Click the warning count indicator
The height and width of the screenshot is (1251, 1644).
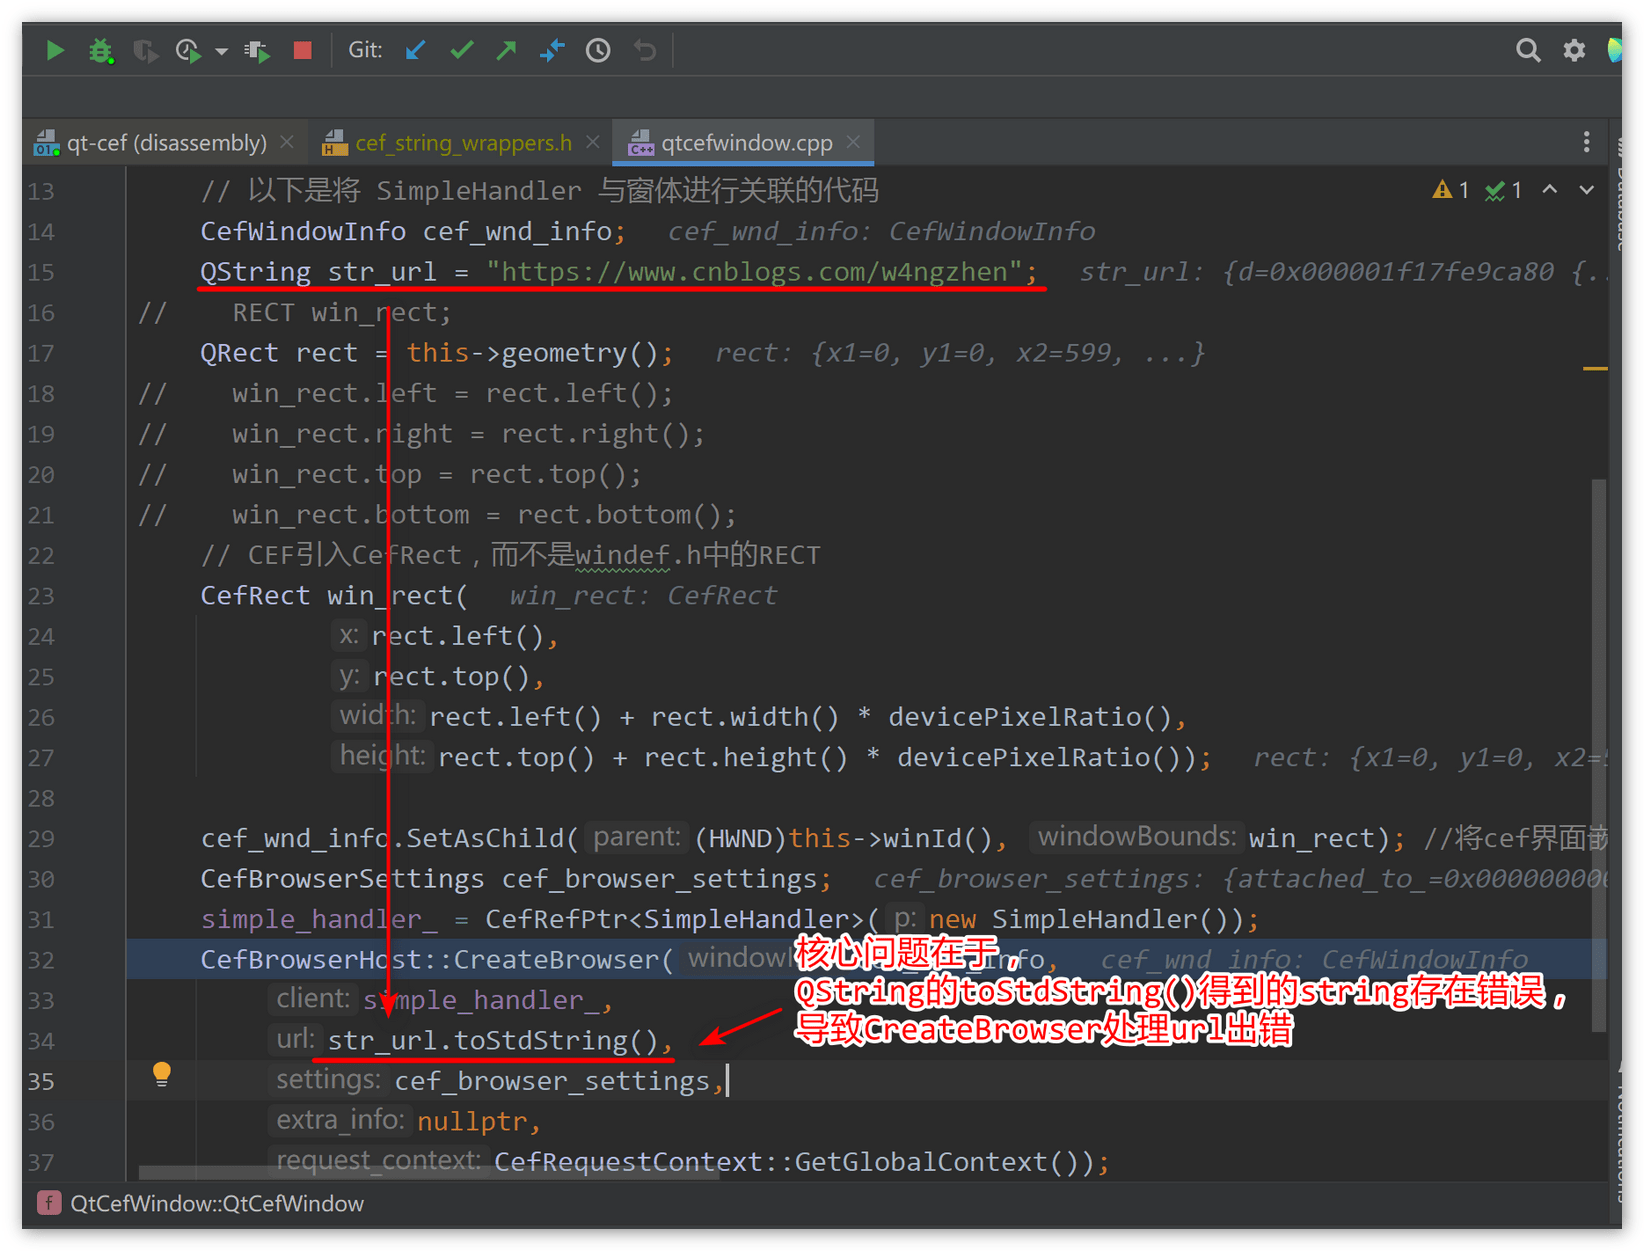(1451, 190)
